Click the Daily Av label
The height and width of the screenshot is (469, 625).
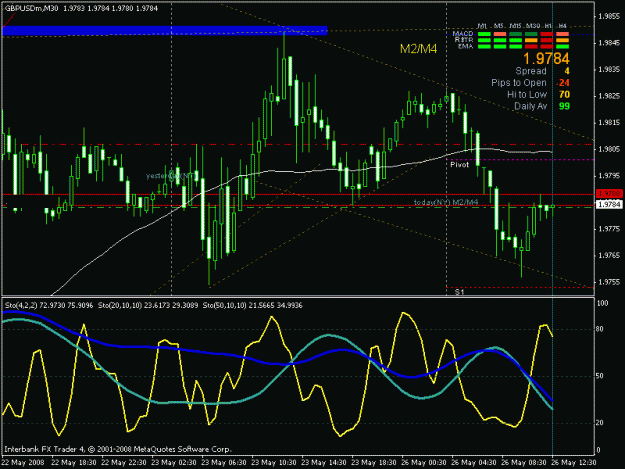pyautogui.click(x=531, y=106)
